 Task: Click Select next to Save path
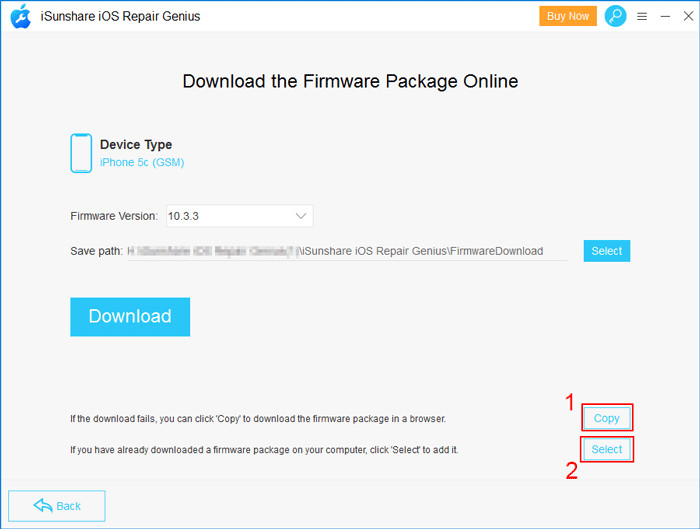coord(607,251)
